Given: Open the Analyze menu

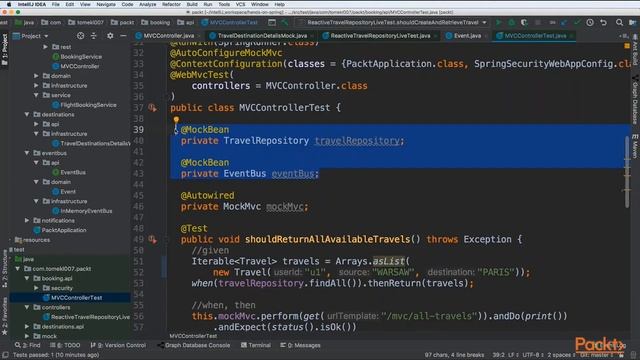Looking at the screenshot, I should coord(147,4).
